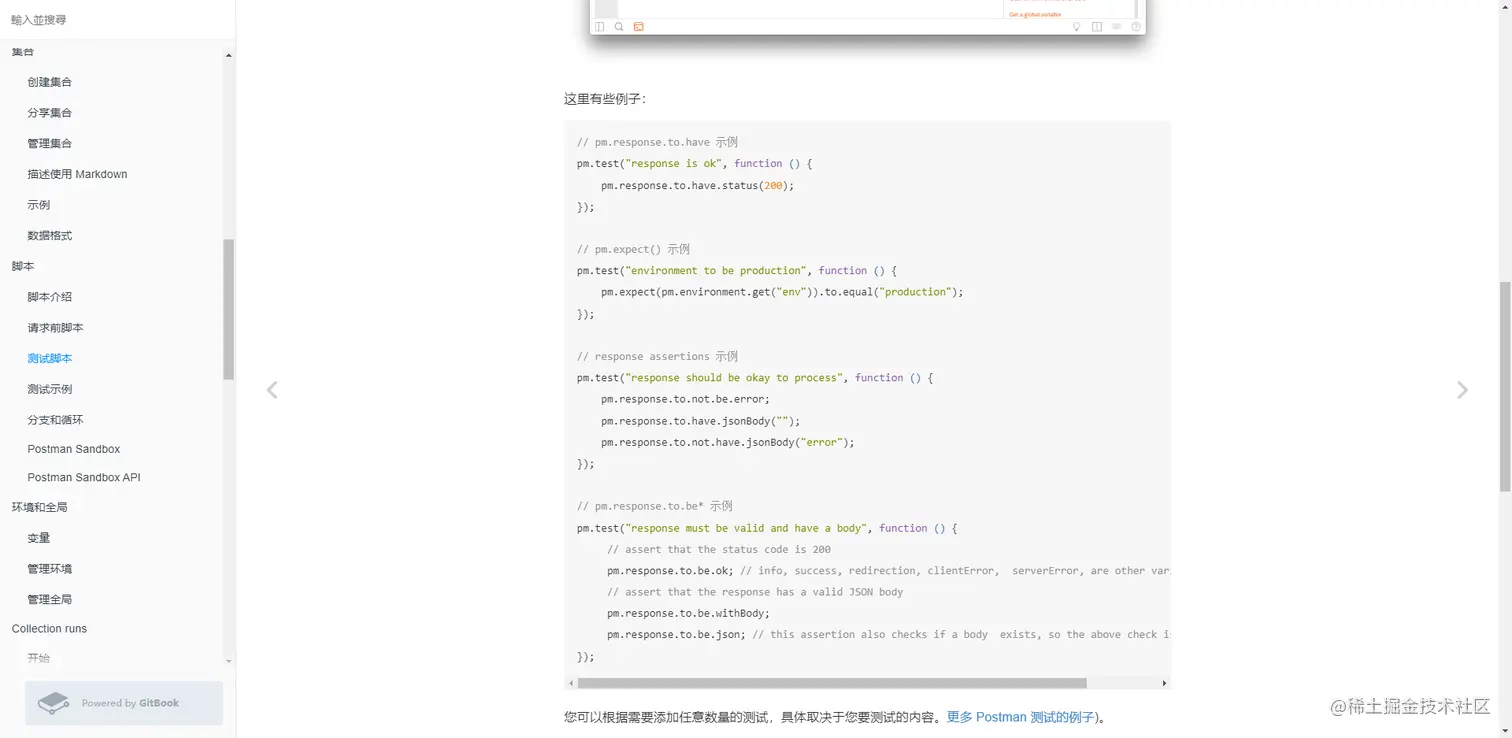Click orange console icon in Postman screenshot footer

coord(638,27)
